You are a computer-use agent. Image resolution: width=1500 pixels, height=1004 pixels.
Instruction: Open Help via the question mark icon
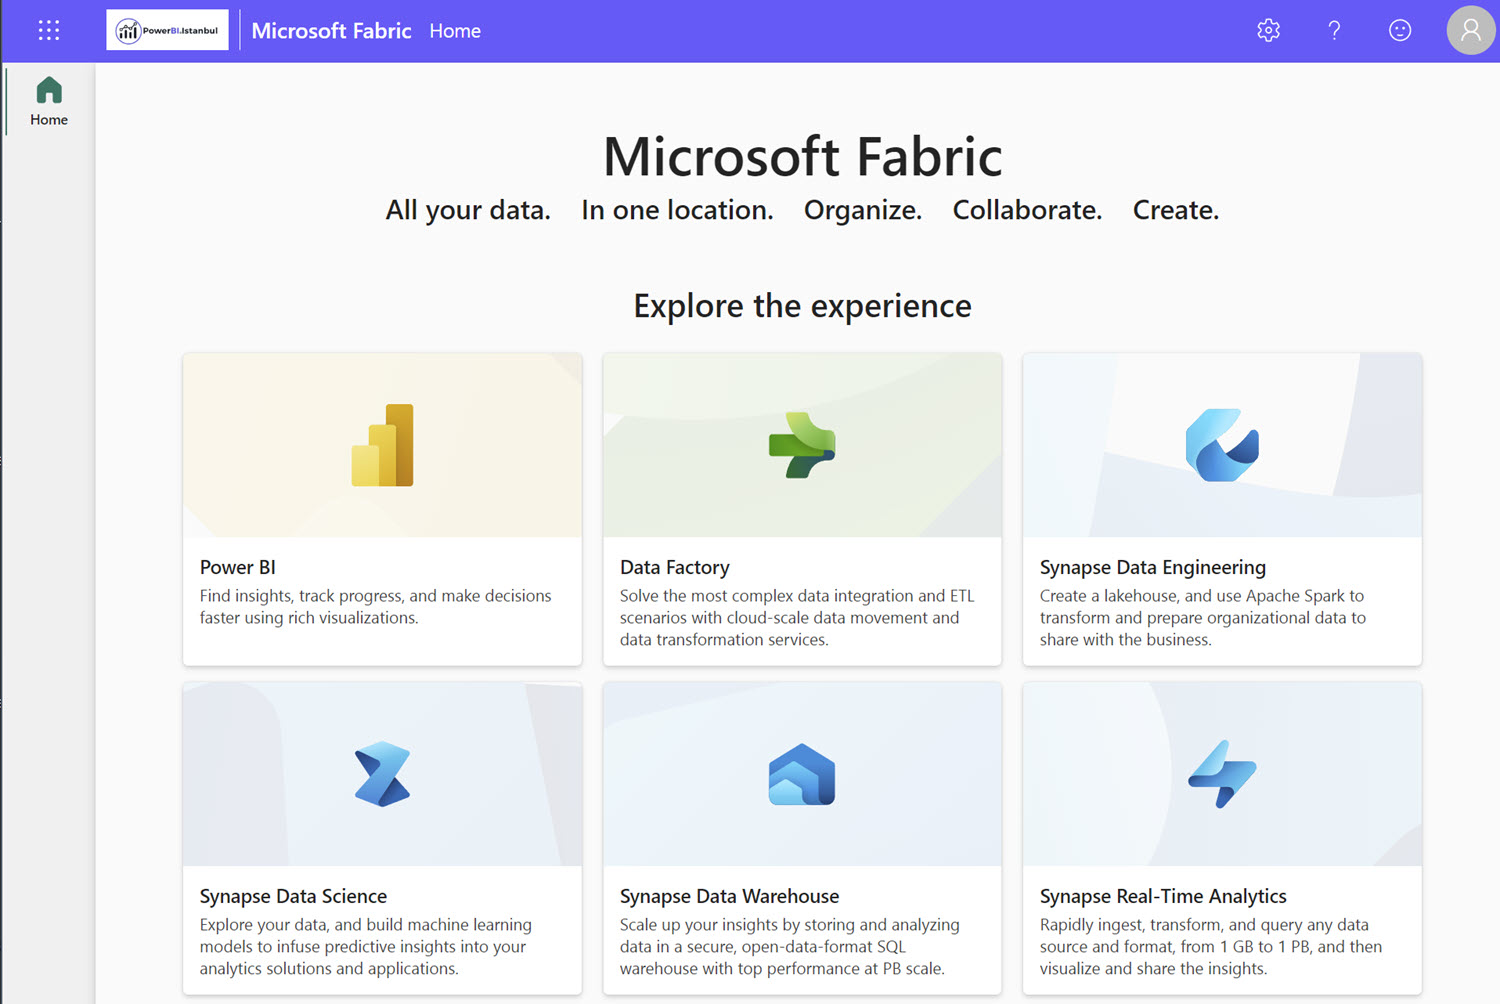(x=1333, y=30)
